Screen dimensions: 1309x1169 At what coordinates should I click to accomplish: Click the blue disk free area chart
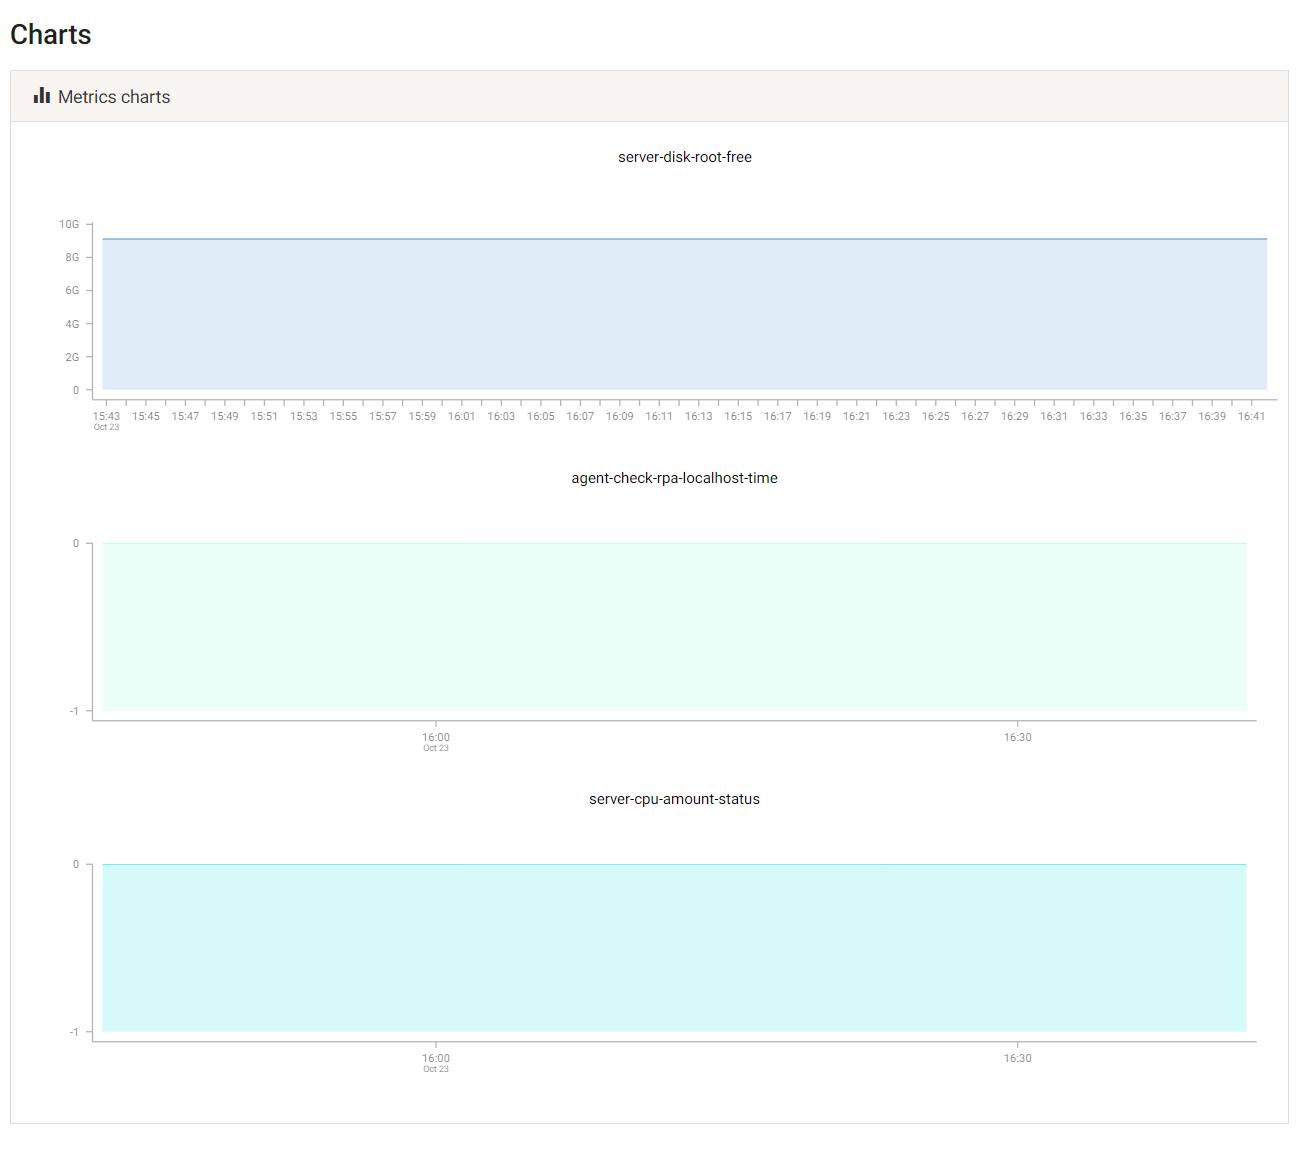(x=684, y=314)
